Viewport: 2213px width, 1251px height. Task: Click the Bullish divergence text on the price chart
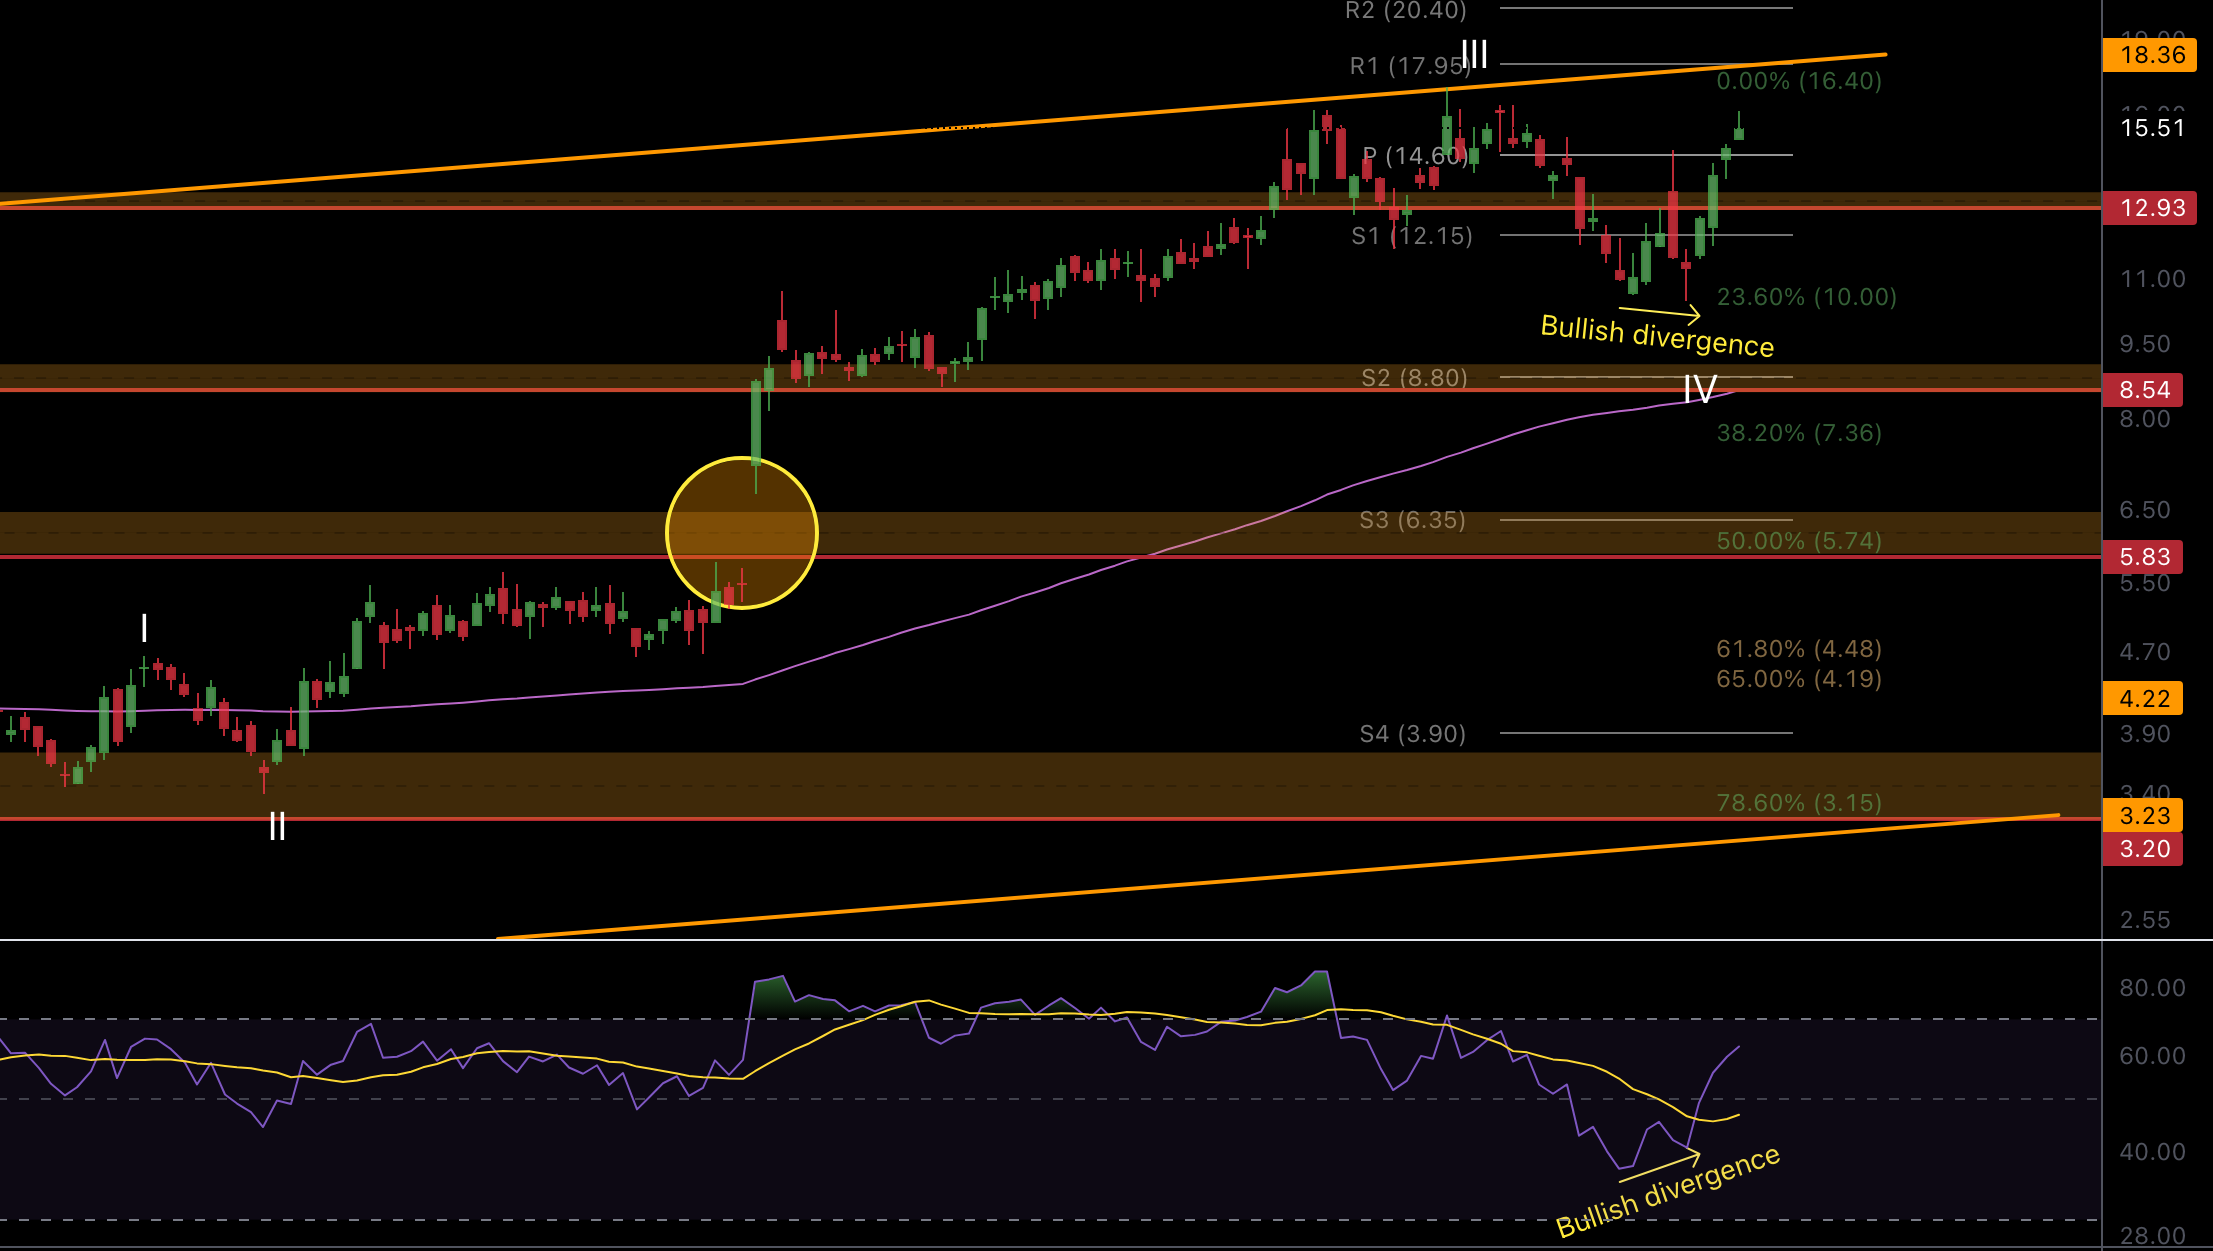tap(1657, 336)
